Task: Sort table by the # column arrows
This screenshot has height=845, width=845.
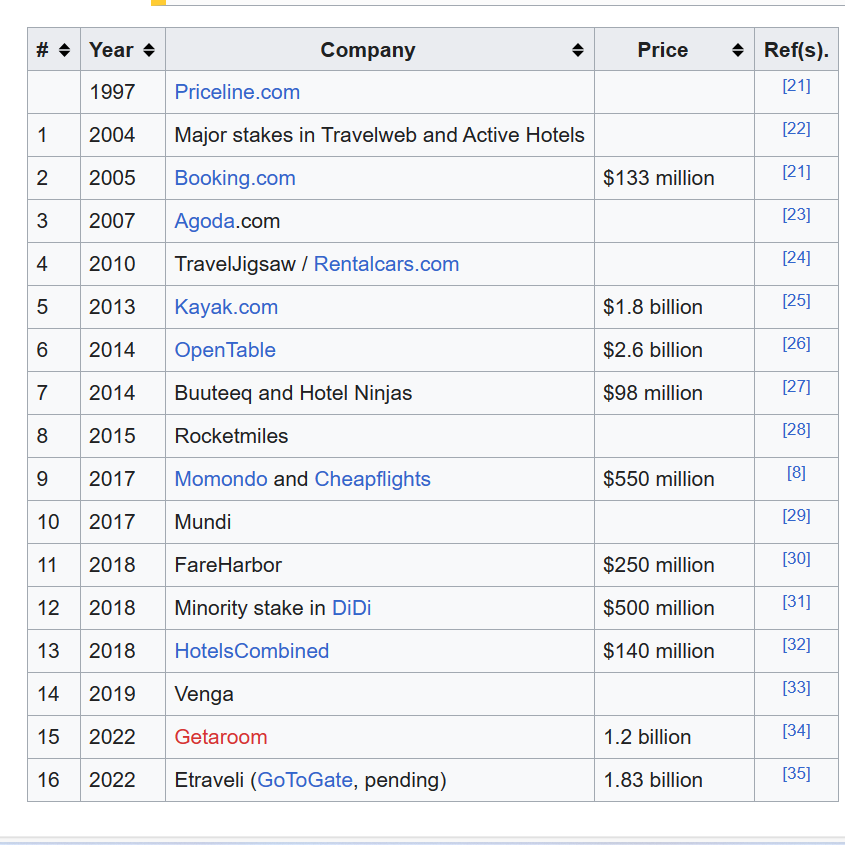Action: tap(64, 50)
